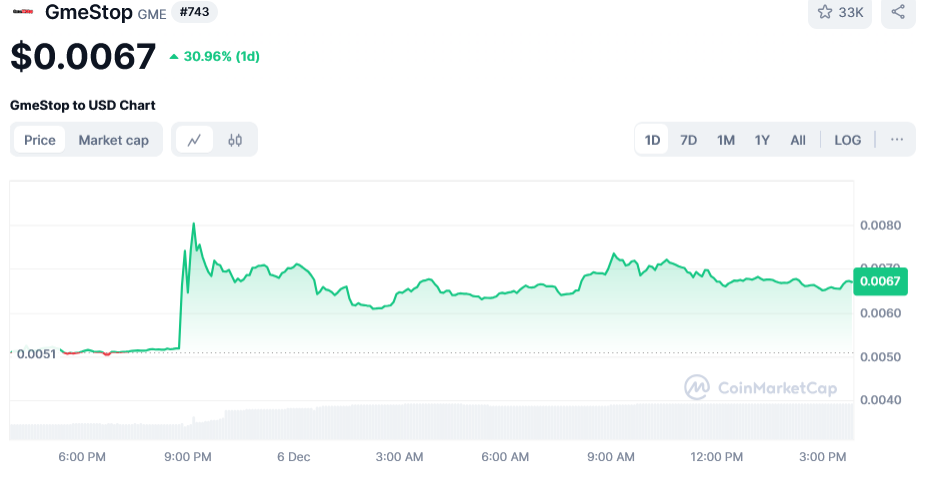Click the GmeStop to USD Chart heading
The image size is (928, 479).
(82, 105)
